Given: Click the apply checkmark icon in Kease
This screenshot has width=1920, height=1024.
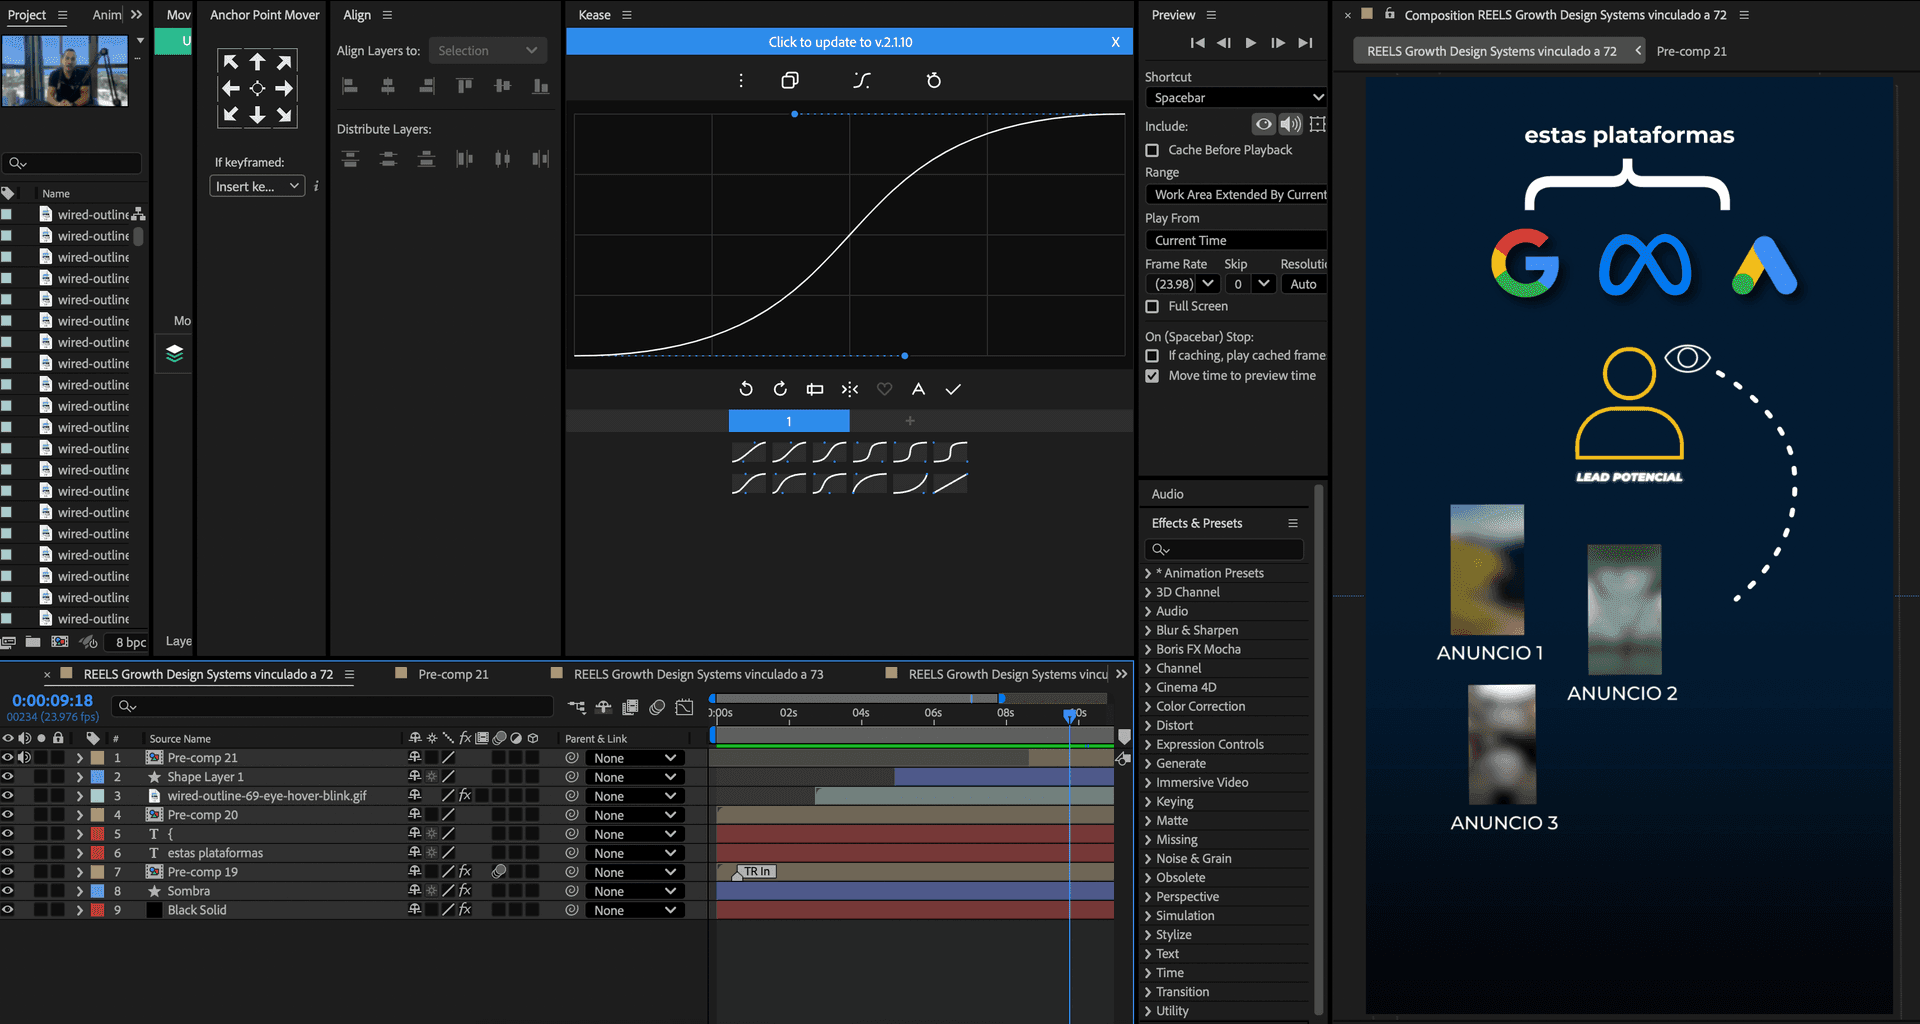Looking at the screenshot, I should 953,389.
